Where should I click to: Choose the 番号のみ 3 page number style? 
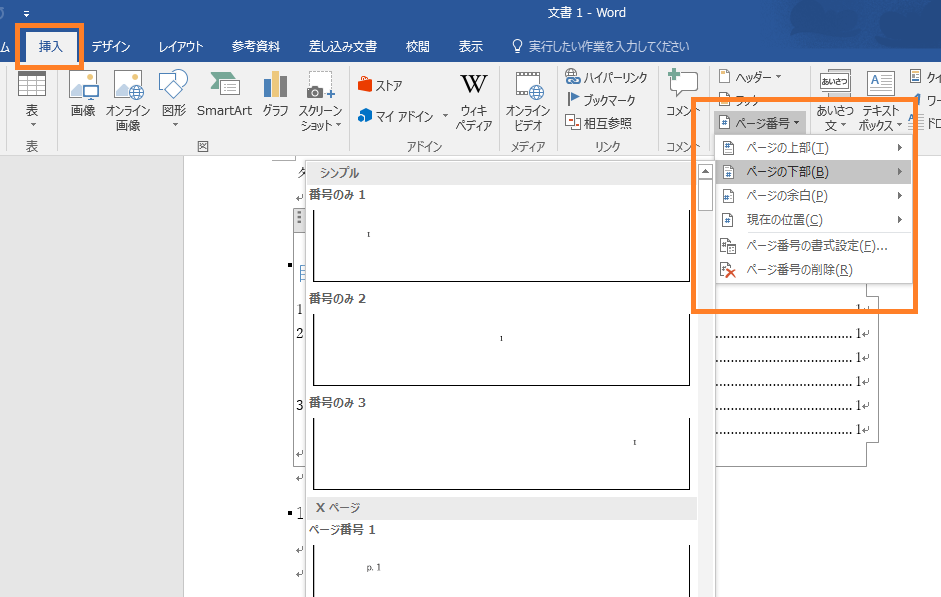pos(501,444)
